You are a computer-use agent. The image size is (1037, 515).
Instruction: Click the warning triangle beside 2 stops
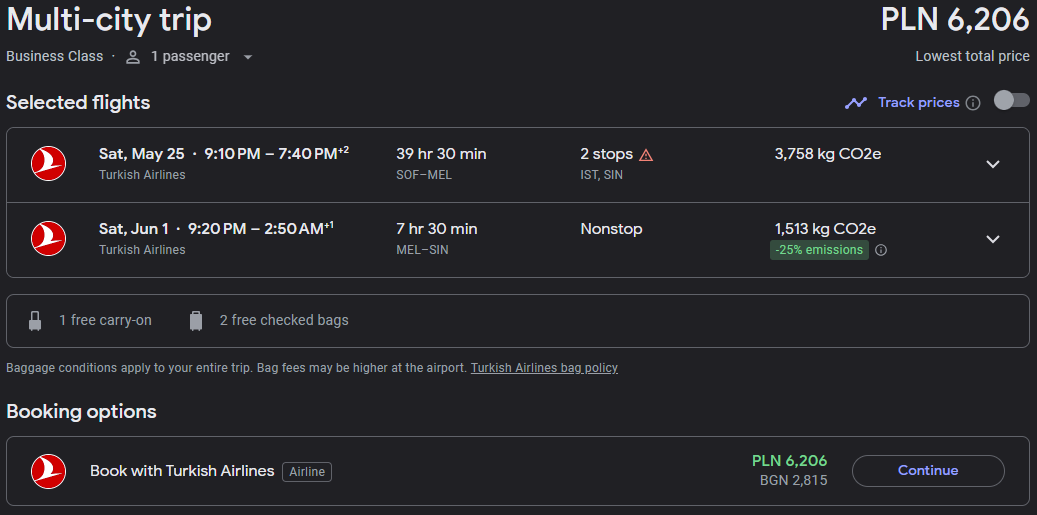pos(646,155)
